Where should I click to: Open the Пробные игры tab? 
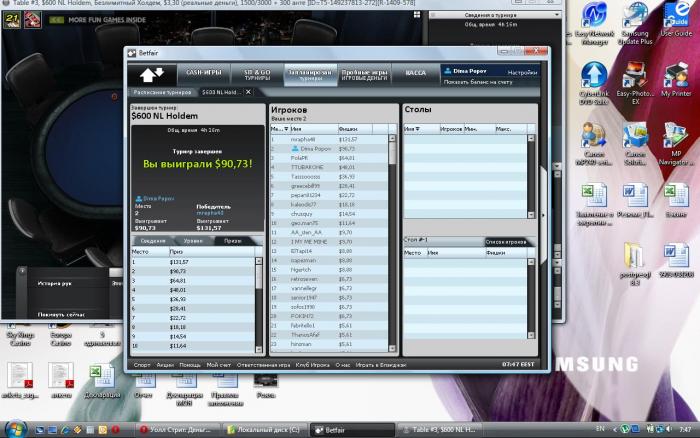click(x=364, y=74)
